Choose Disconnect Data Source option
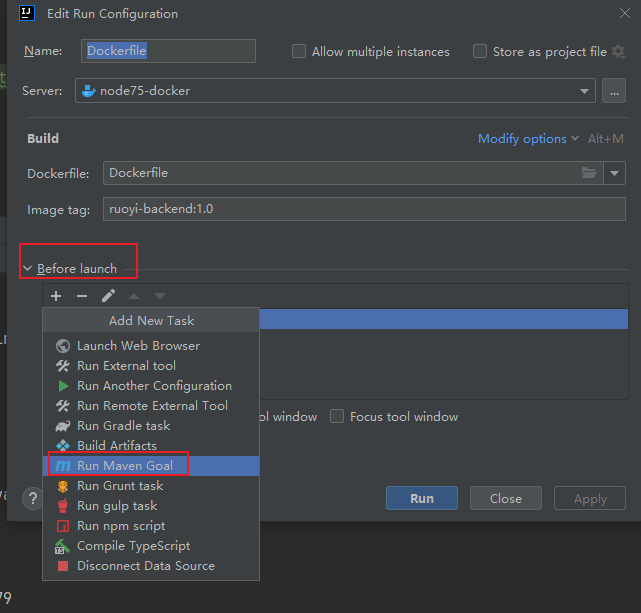Screen dimensions: 641x613 [151, 566]
